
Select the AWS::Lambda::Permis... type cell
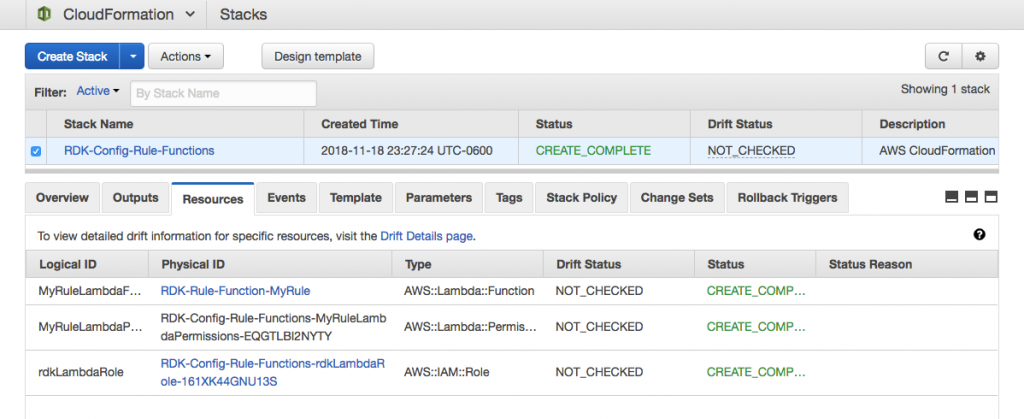[x=470, y=328]
